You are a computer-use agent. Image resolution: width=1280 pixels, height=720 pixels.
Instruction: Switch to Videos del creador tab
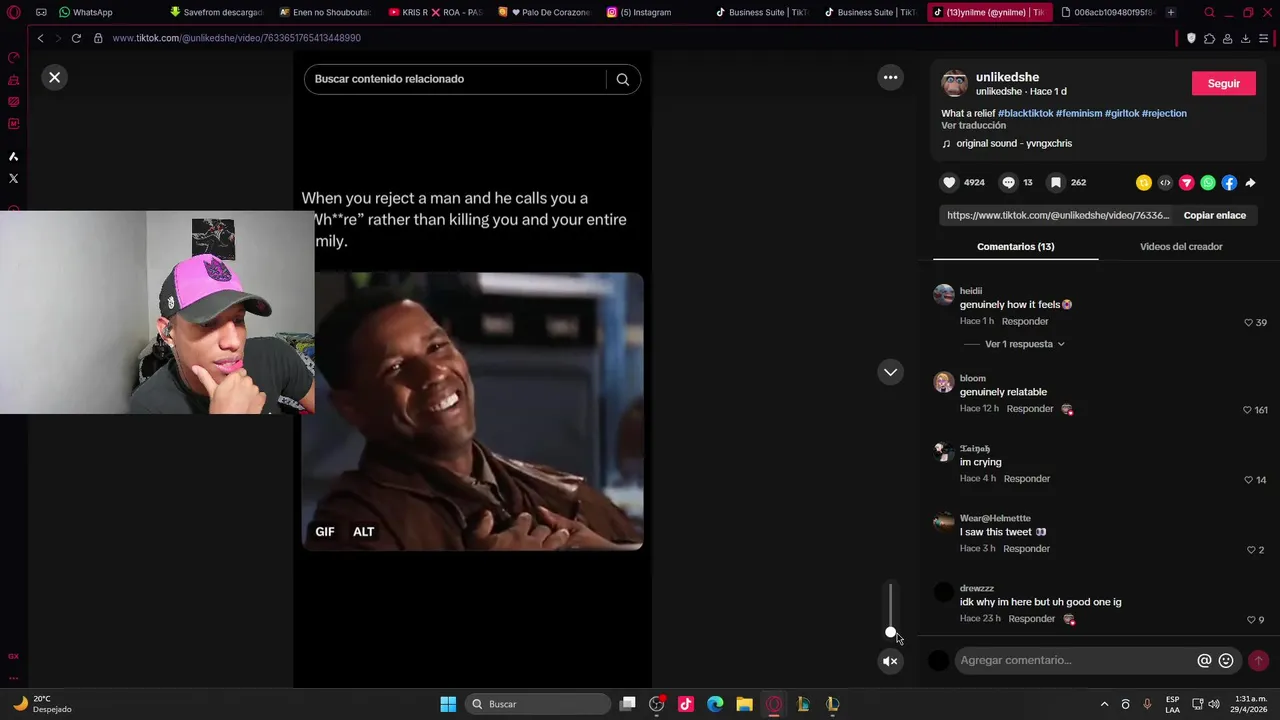pyautogui.click(x=1181, y=247)
